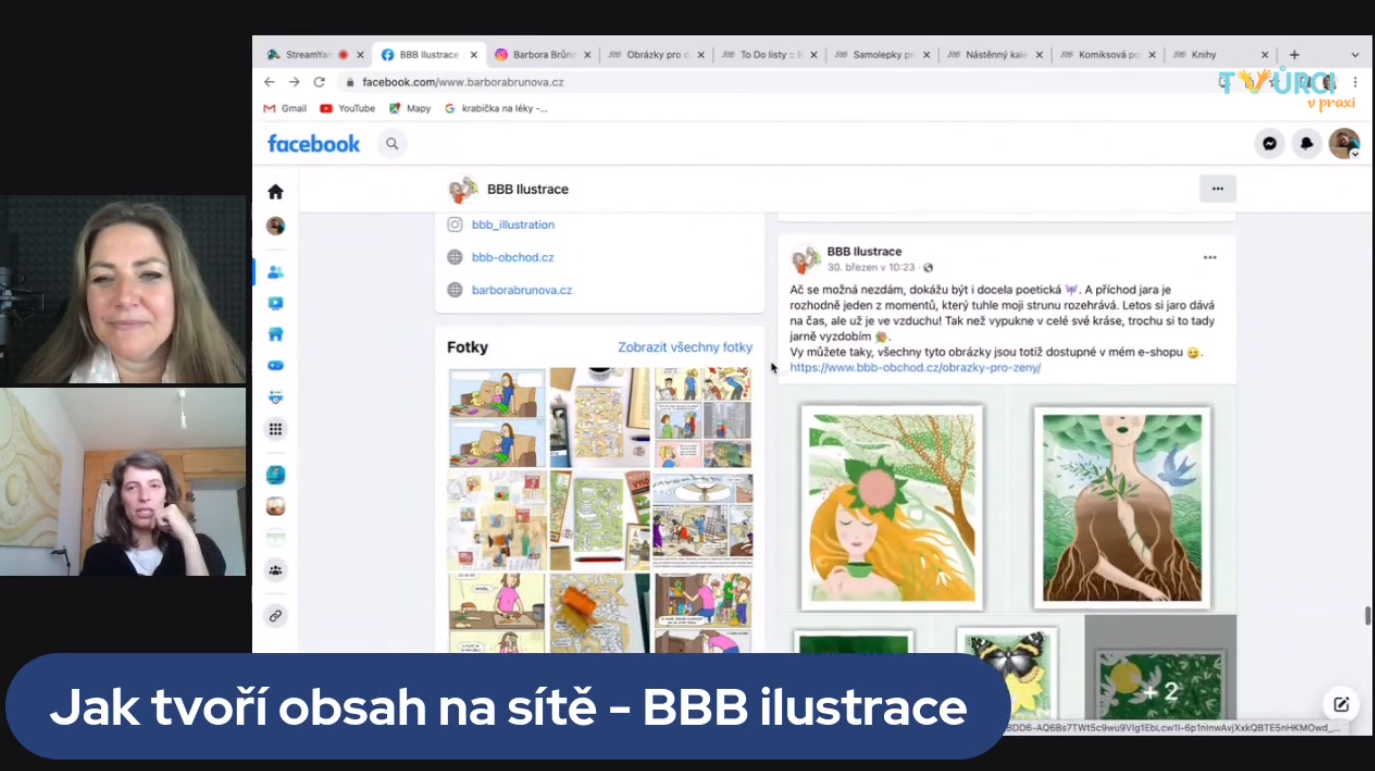Switch to Knihy tab

coord(1220,55)
